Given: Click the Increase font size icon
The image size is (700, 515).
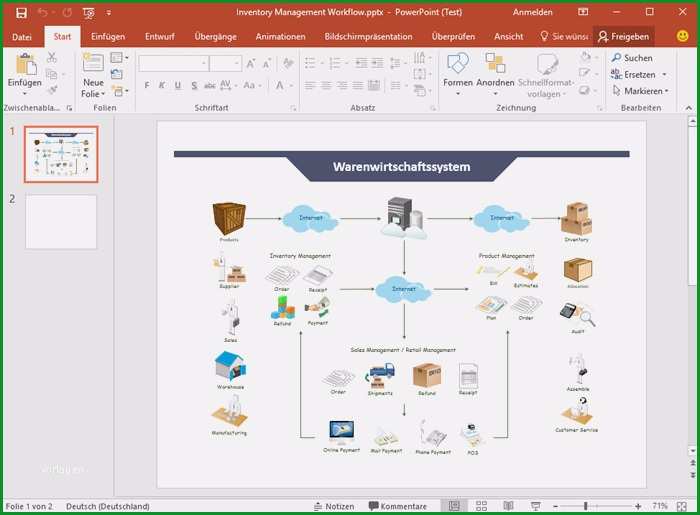Looking at the screenshot, I should (x=251, y=64).
